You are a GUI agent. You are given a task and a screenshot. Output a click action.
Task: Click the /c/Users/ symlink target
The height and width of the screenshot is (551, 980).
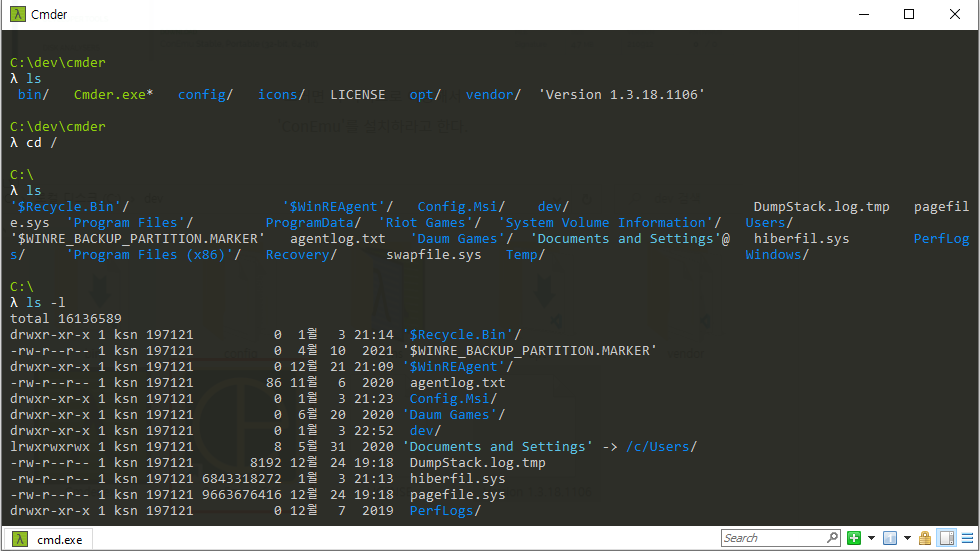coord(661,447)
